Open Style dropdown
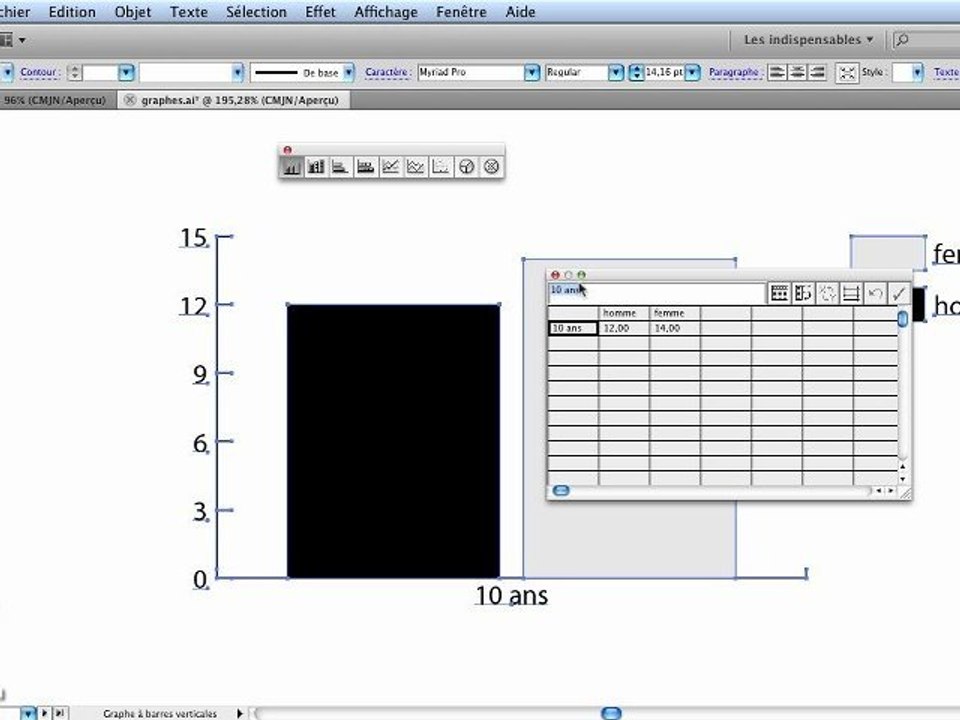 pyautogui.click(x=917, y=72)
